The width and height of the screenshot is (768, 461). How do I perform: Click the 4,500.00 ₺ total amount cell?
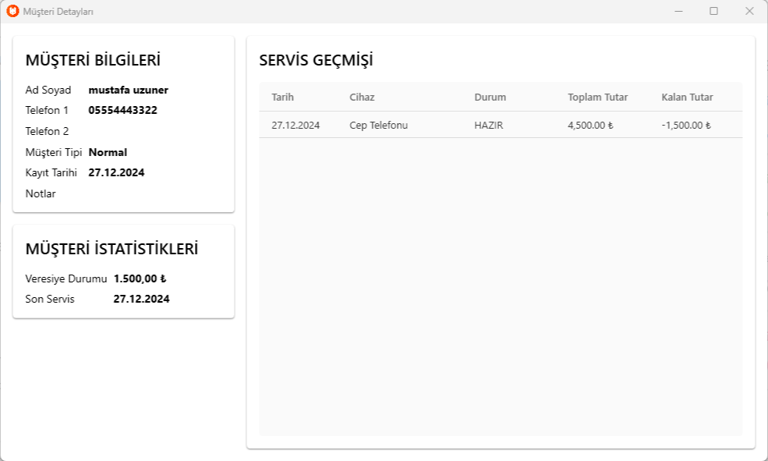(590, 125)
